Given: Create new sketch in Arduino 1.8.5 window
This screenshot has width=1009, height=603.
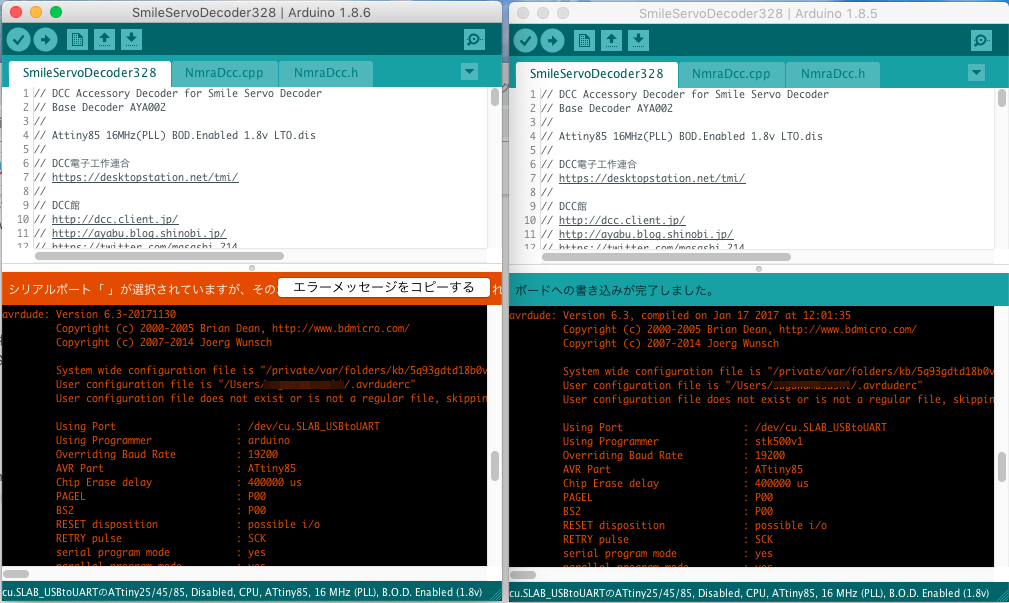Looking at the screenshot, I should (x=584, y=41).
